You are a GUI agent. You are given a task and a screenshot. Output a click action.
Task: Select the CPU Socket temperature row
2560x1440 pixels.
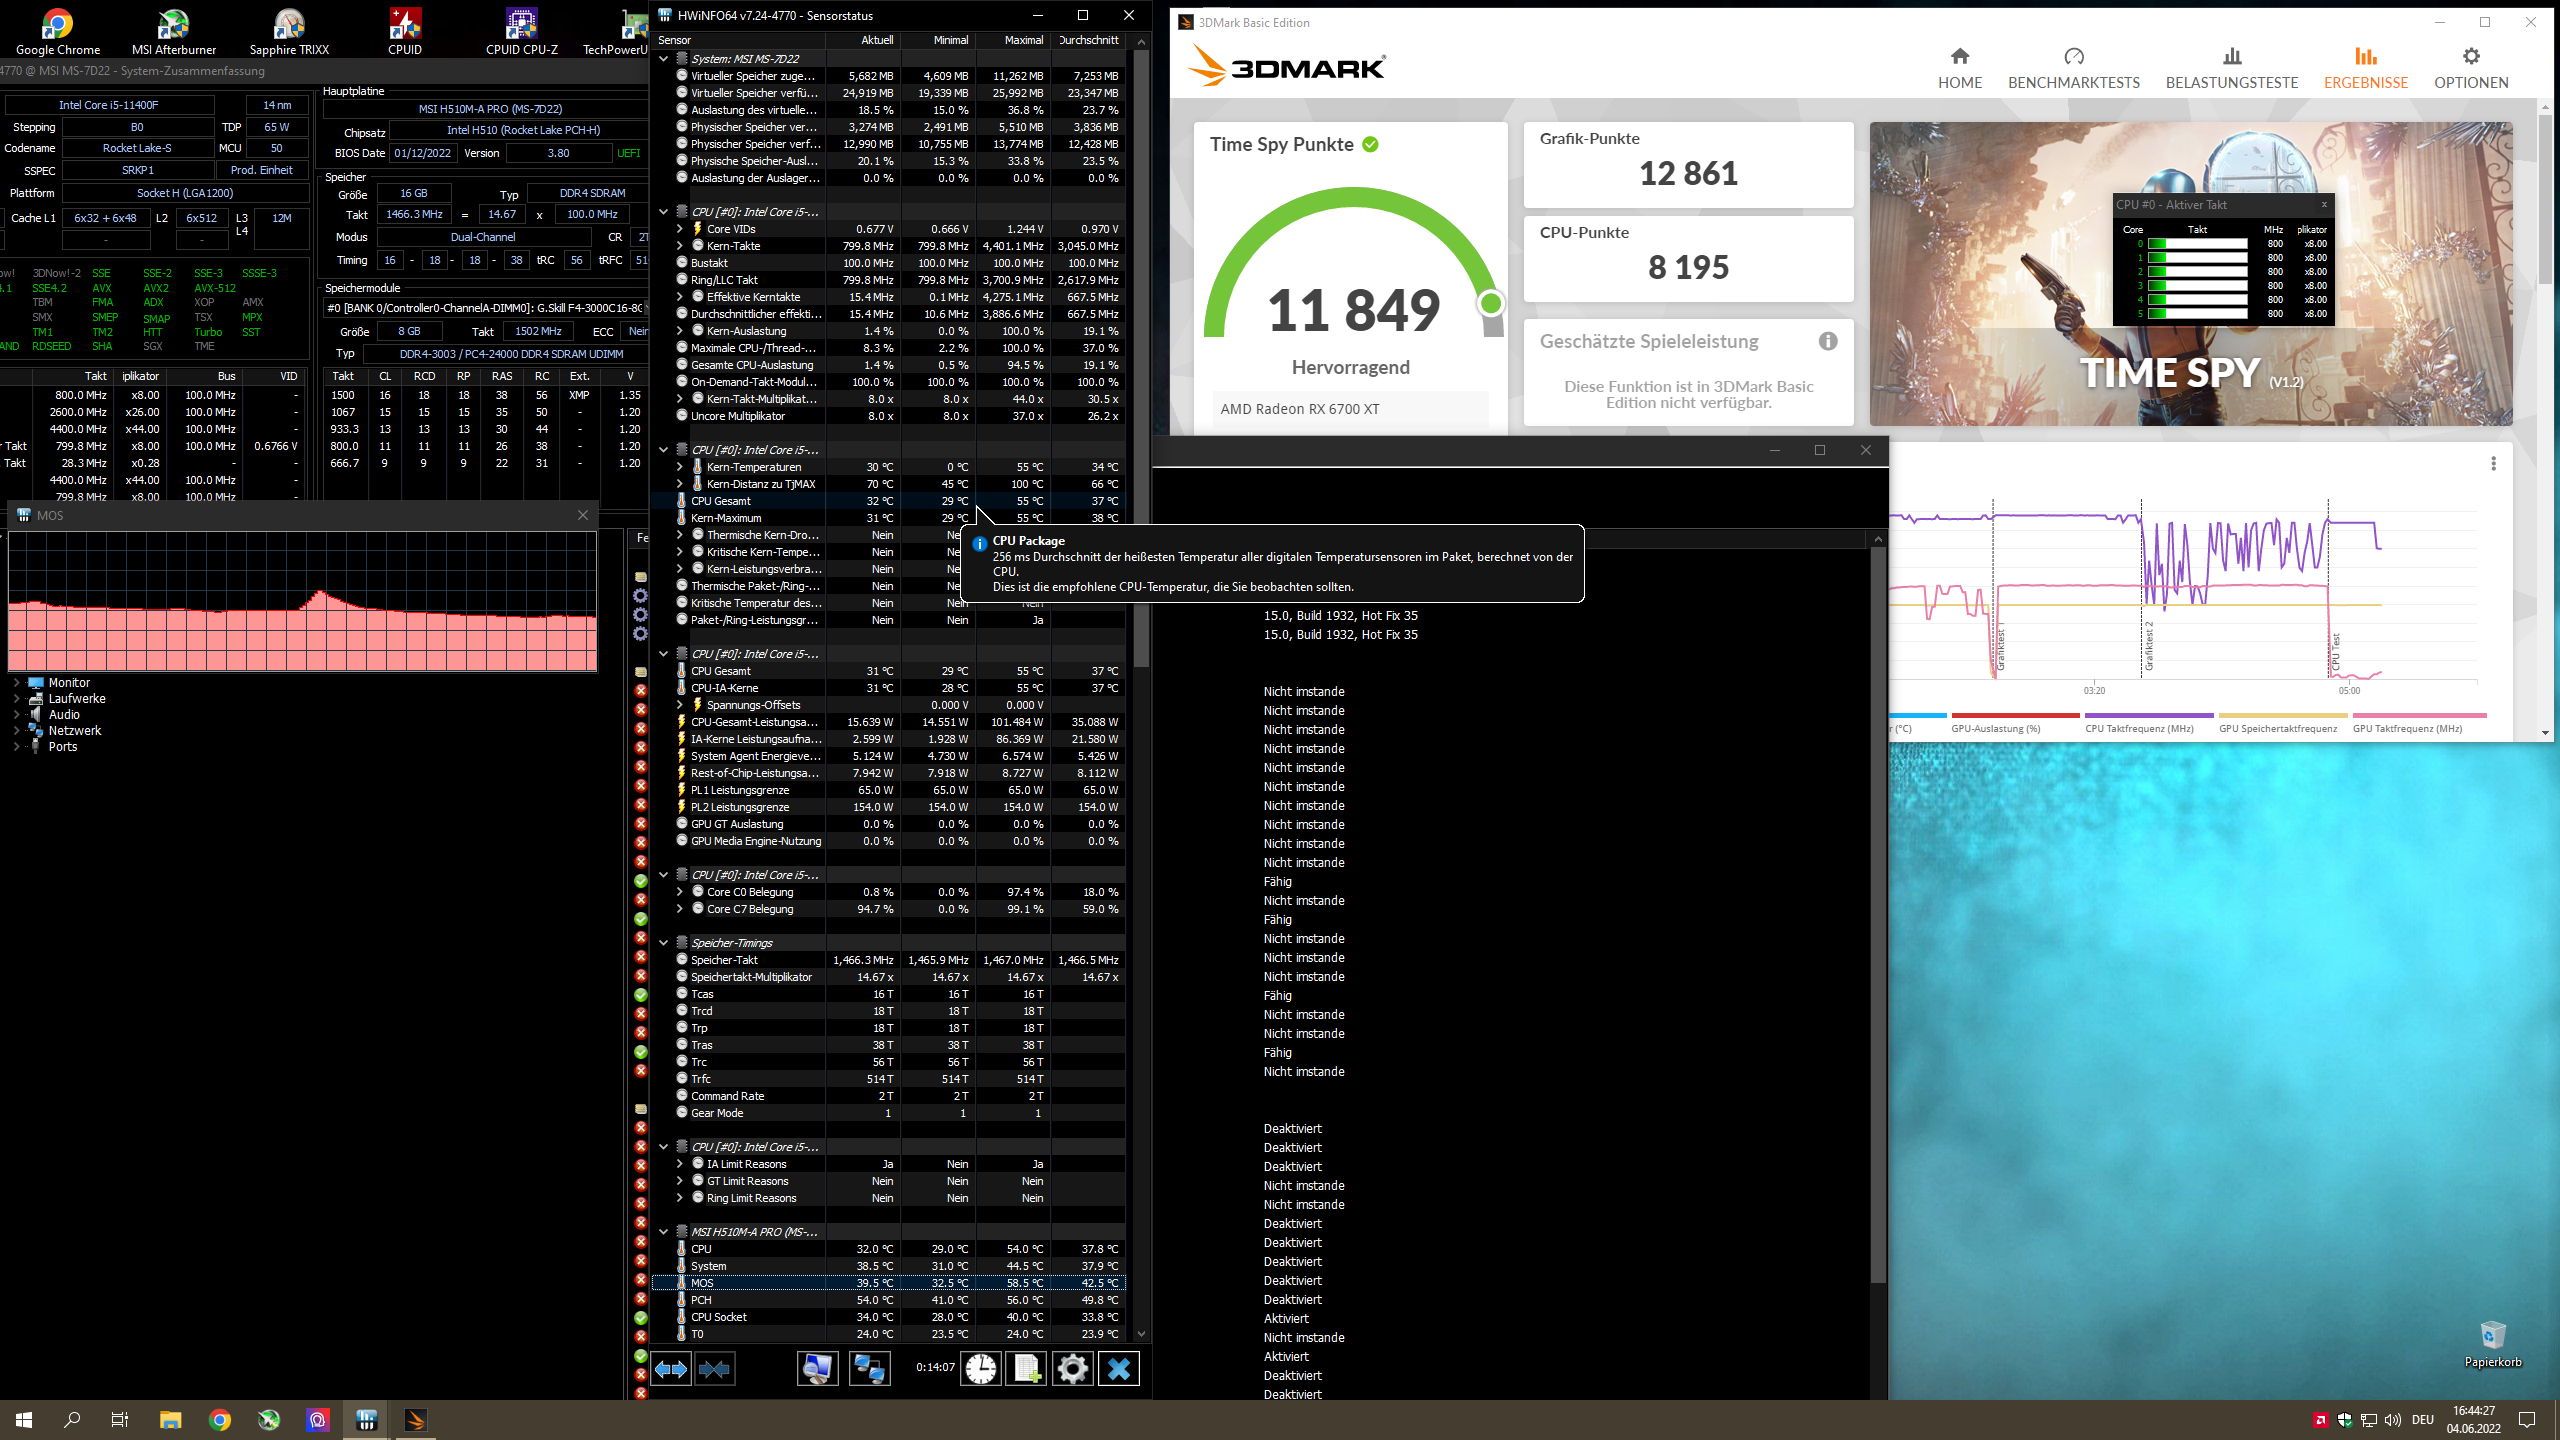click(x=719, y=1317)
